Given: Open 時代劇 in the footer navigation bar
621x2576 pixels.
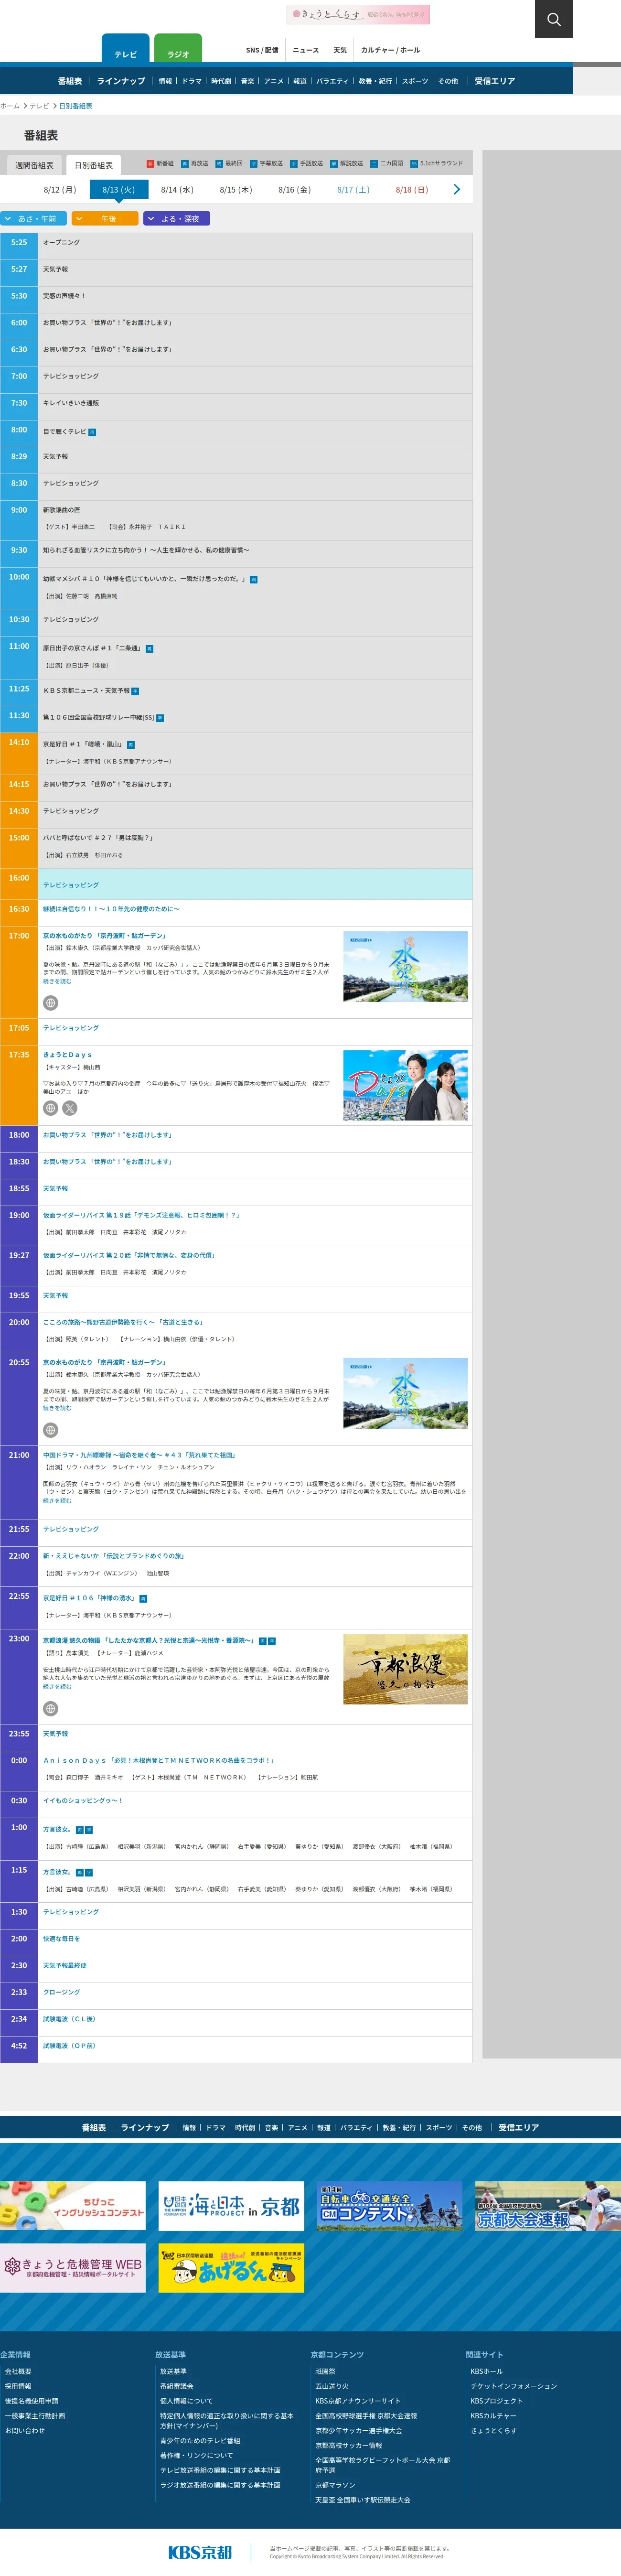Looking at the screenshot, I should [x=245, y=2127].
